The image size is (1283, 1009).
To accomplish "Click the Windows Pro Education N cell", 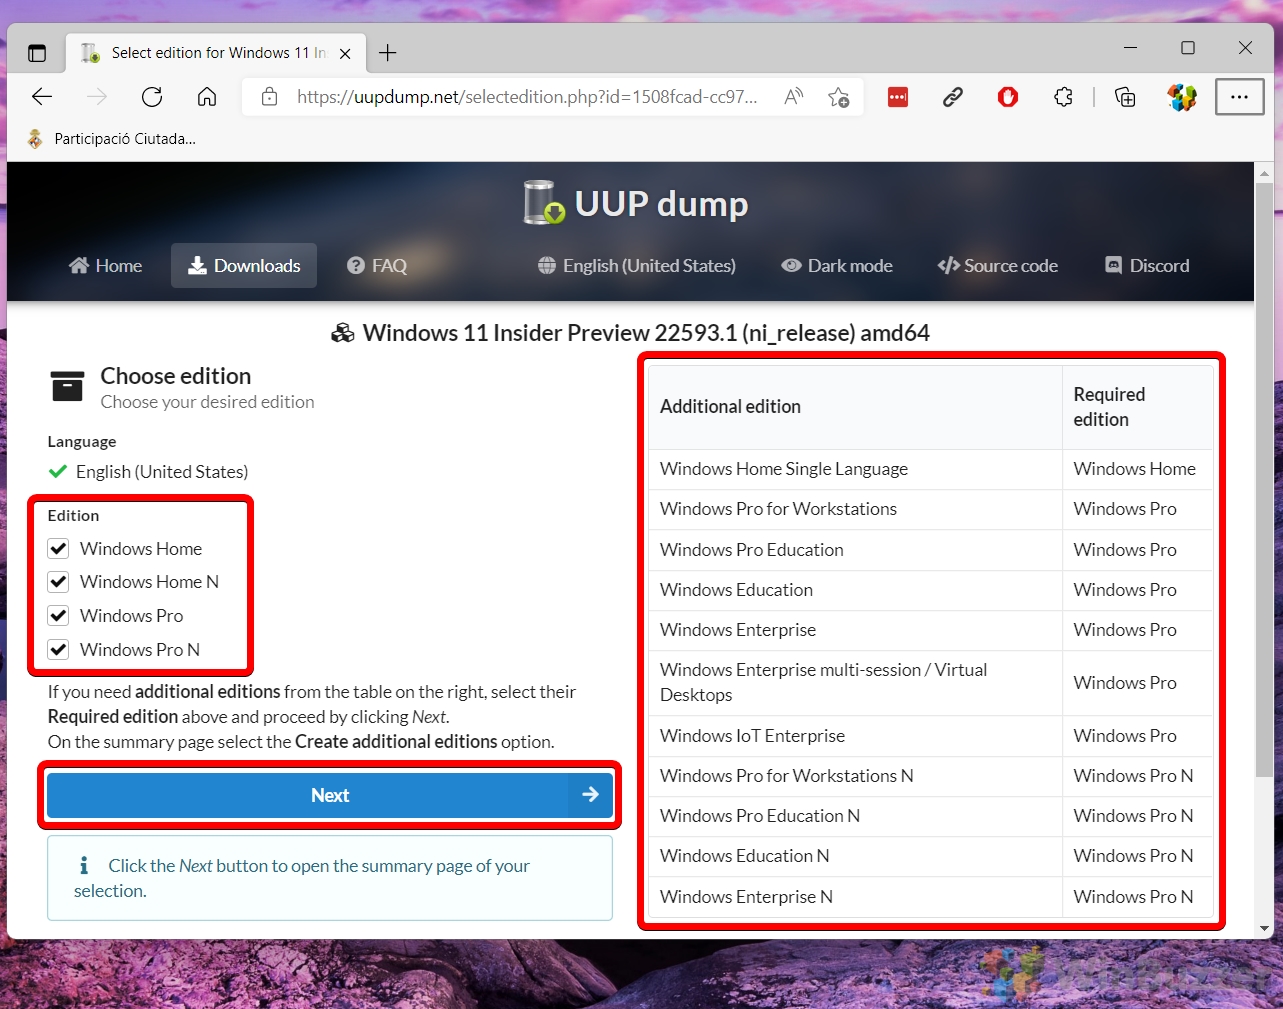I will coord(855,816).
